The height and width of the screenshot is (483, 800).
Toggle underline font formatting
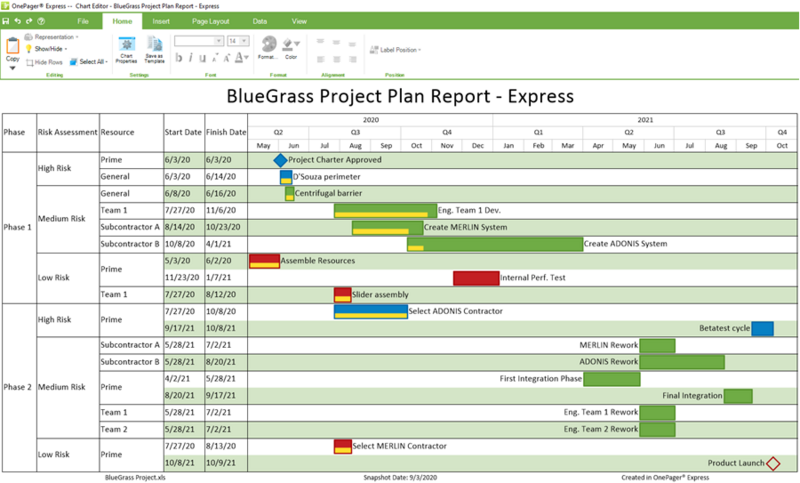[203, 58]
